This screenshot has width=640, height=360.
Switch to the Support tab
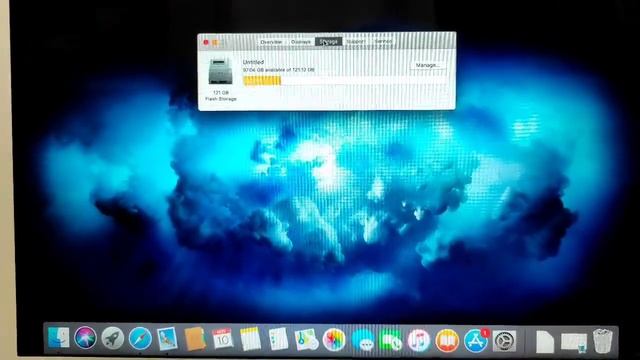click(356, 42)
